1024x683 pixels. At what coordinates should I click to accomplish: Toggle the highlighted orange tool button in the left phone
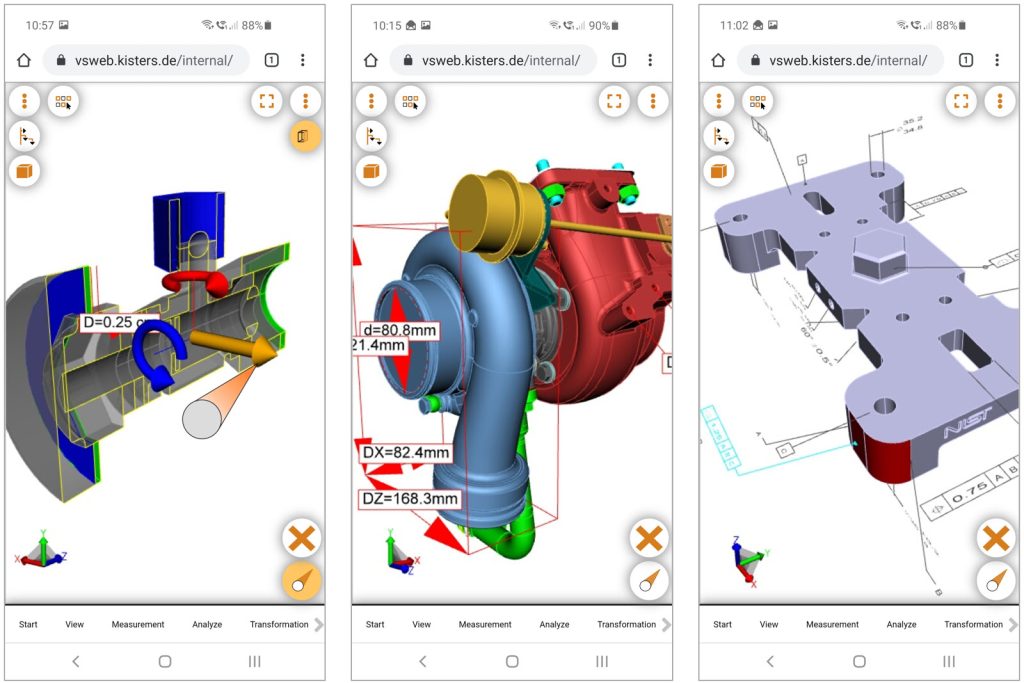pyautogui.click(x=301, y=581)
